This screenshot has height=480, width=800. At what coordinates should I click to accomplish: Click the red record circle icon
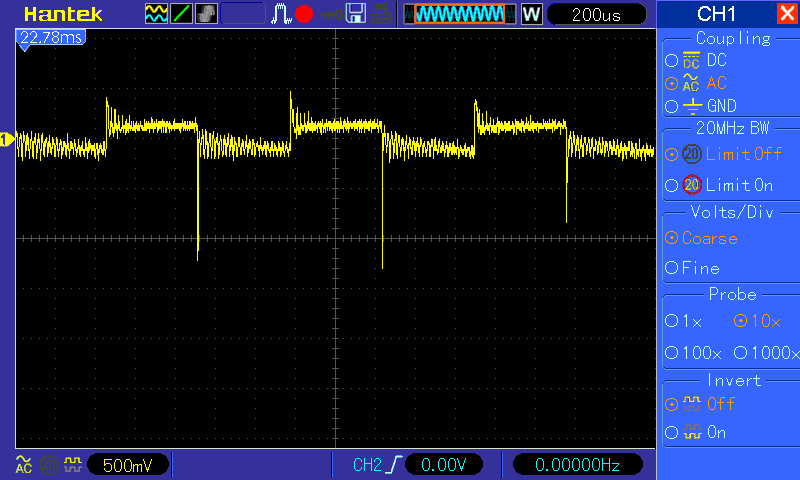[304, 14]
